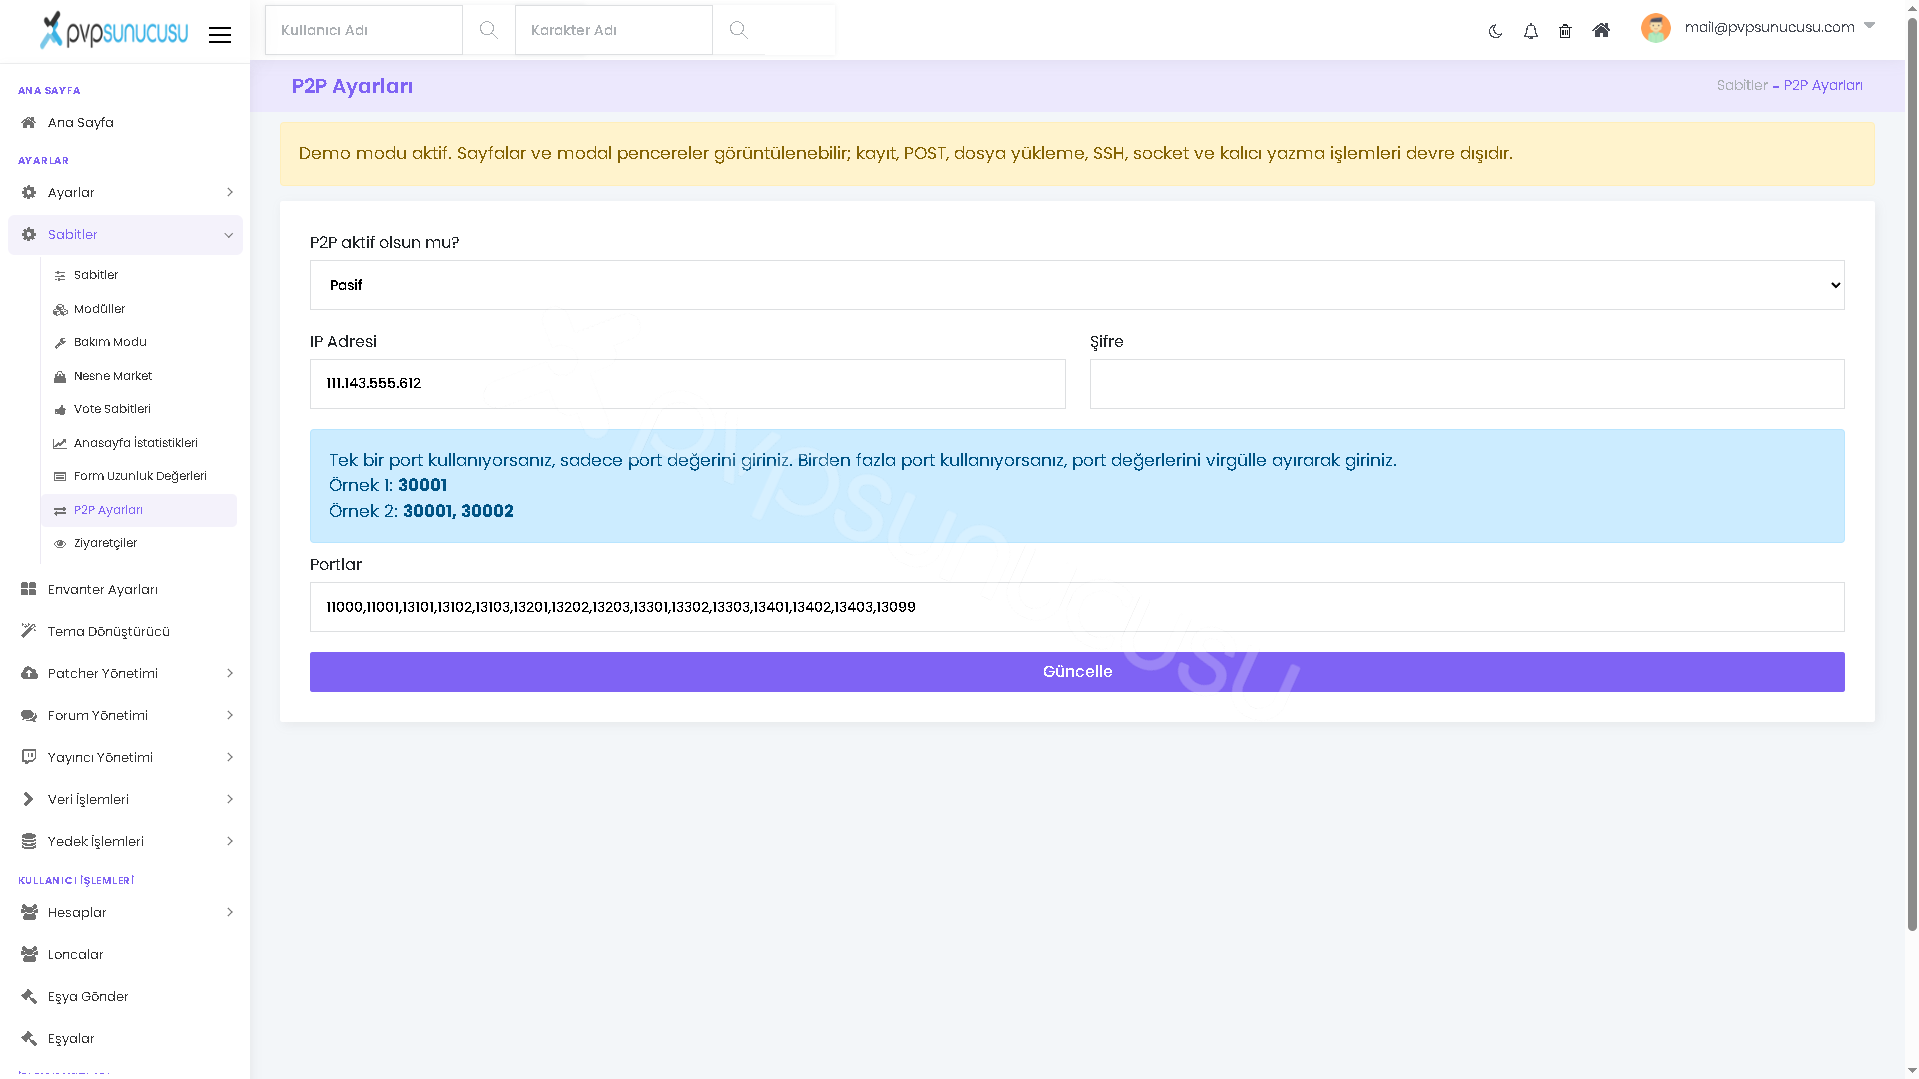The height and width of the screenshot is (1079, 1919).
Task: Click the home icon in top bar
Action: 1601,31
